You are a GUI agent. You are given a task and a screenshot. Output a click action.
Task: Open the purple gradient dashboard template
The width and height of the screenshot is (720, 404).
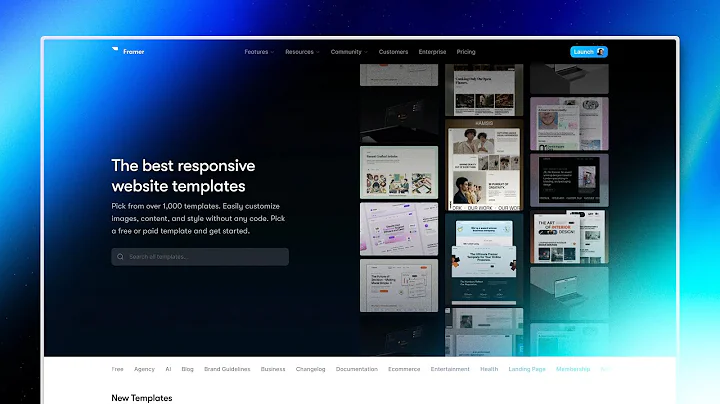click(399, 229)
